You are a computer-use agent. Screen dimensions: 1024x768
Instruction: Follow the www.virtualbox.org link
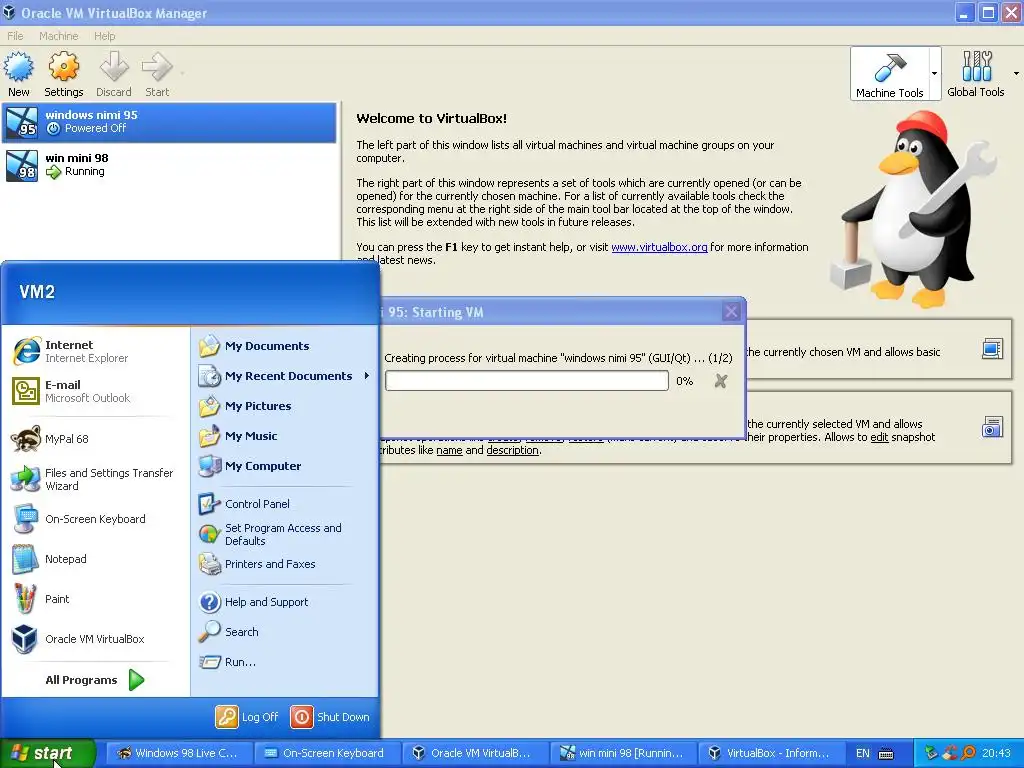click(659, 247)
